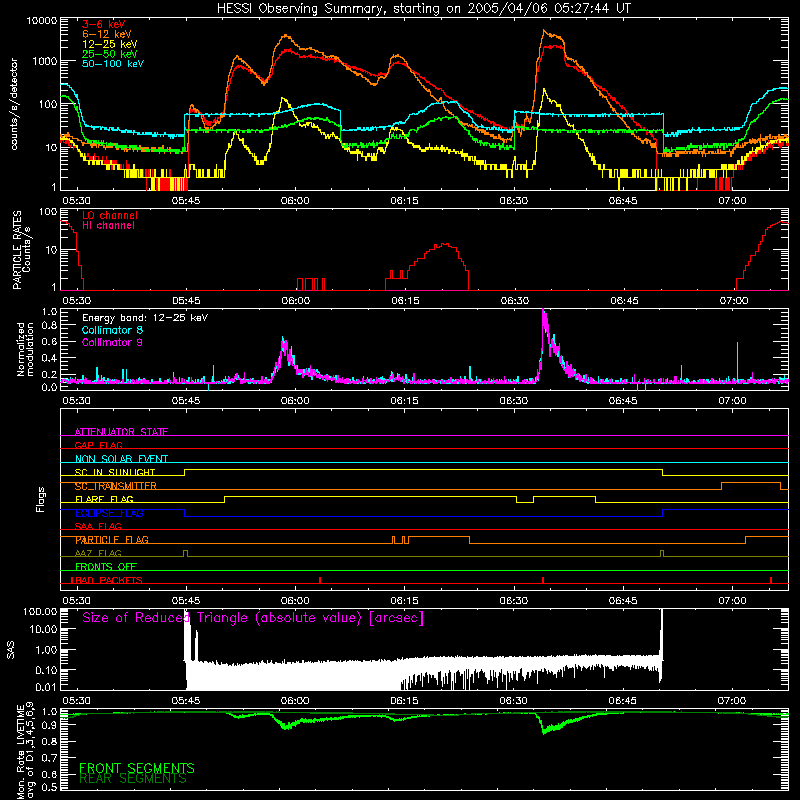Select the '12-25 keV' legend label

(110, 44)
